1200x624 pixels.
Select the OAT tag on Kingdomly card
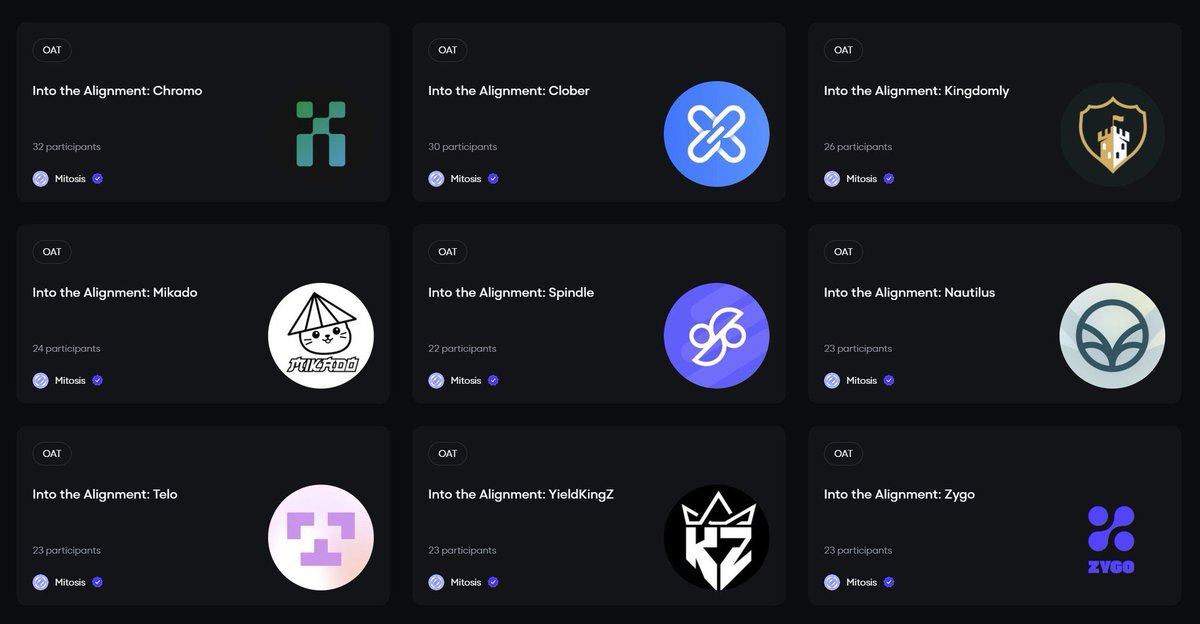(843, 50)
